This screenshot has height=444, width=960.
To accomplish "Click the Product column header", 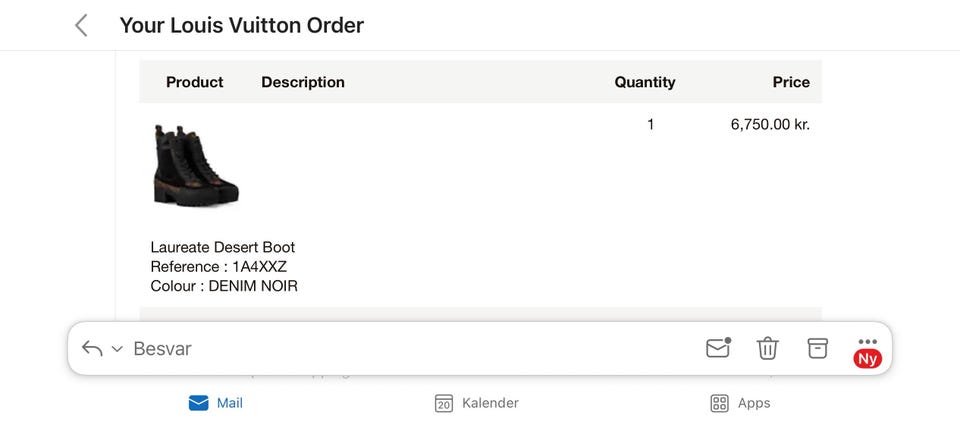I will (195, 82).
